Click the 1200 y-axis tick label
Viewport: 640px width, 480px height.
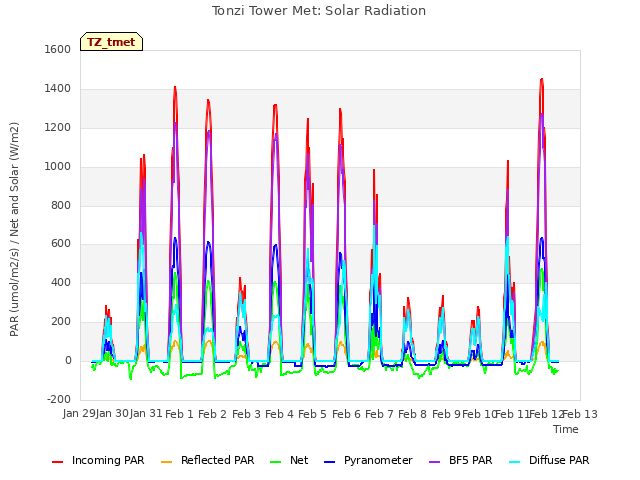tap(58, 128)
